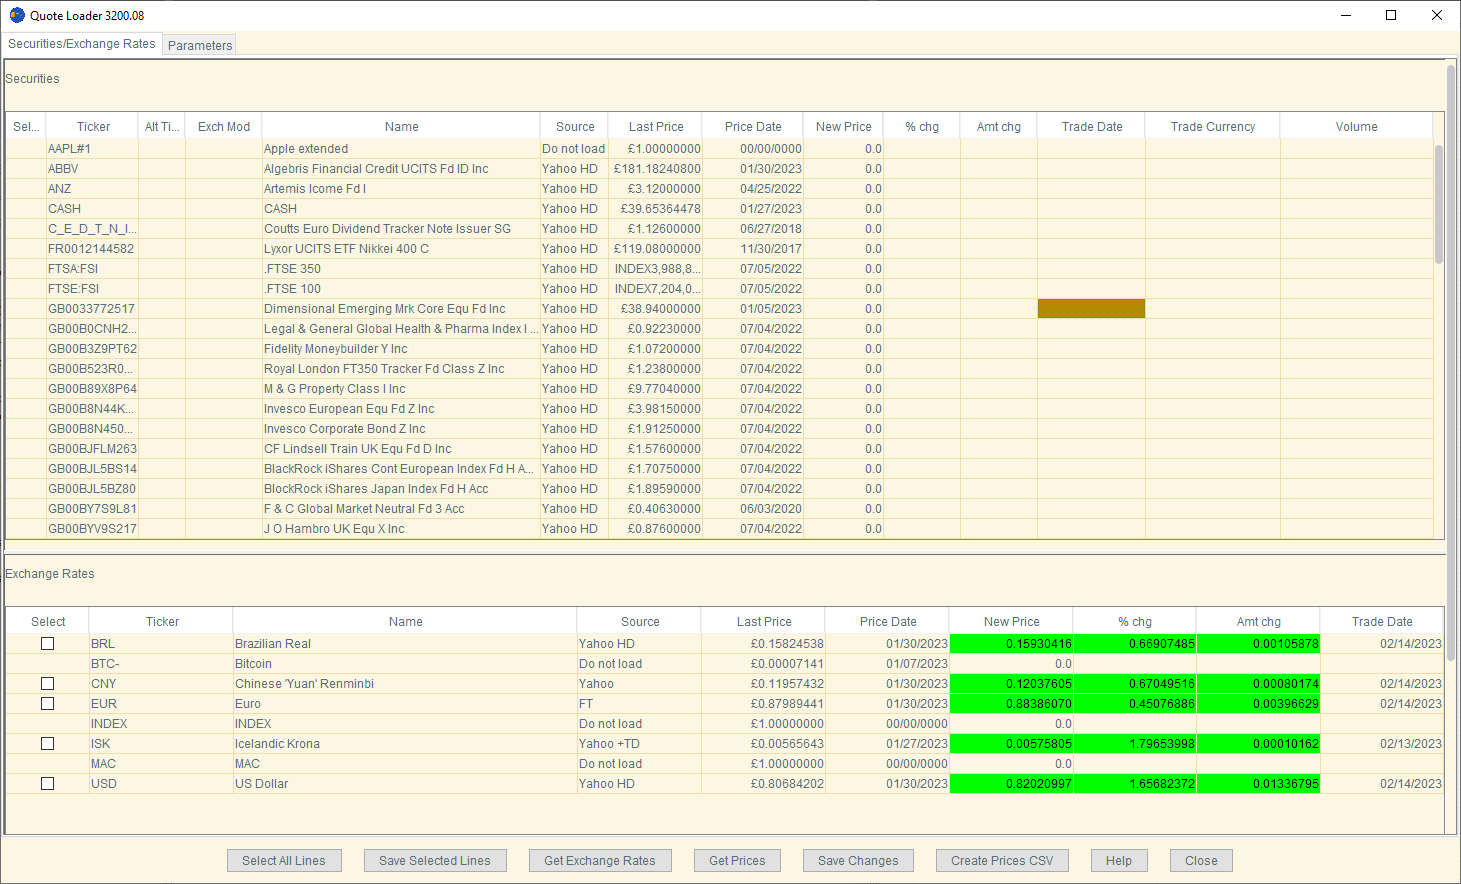Viewport: 1461px width, 884px height.
Task: Click Fidelity Moneybuilder Y Inc
Action: (x=401, y=349)
